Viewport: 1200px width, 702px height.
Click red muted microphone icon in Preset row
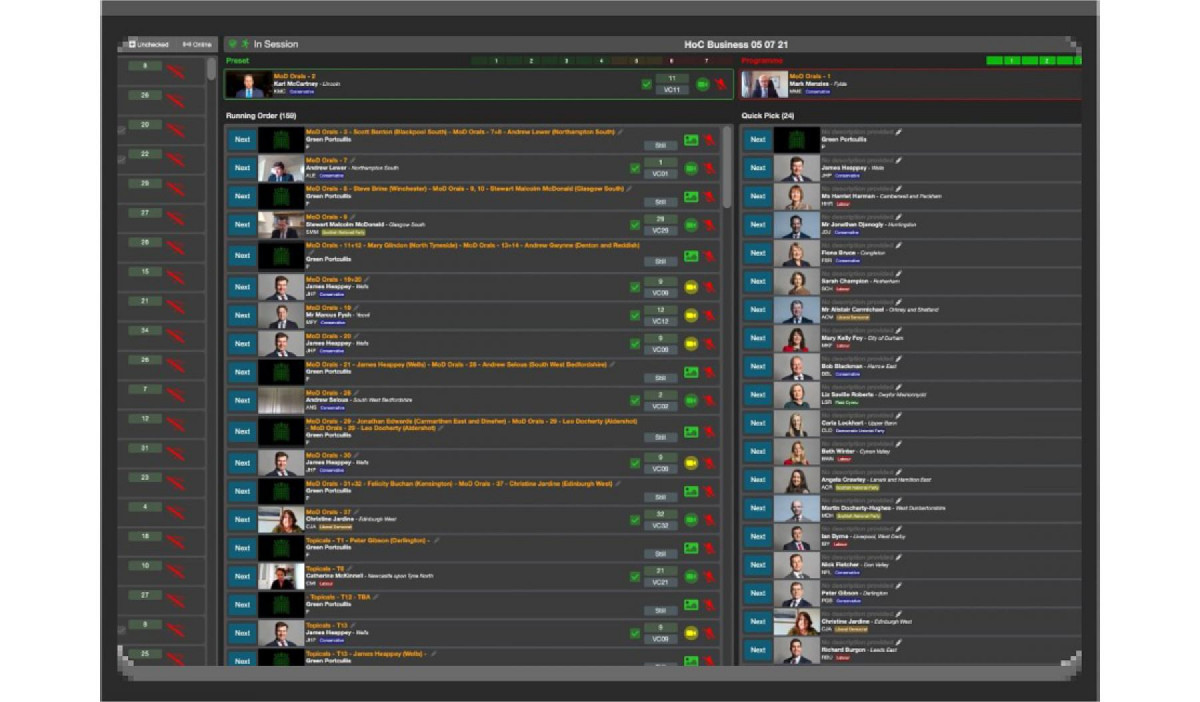click(720, 85)
